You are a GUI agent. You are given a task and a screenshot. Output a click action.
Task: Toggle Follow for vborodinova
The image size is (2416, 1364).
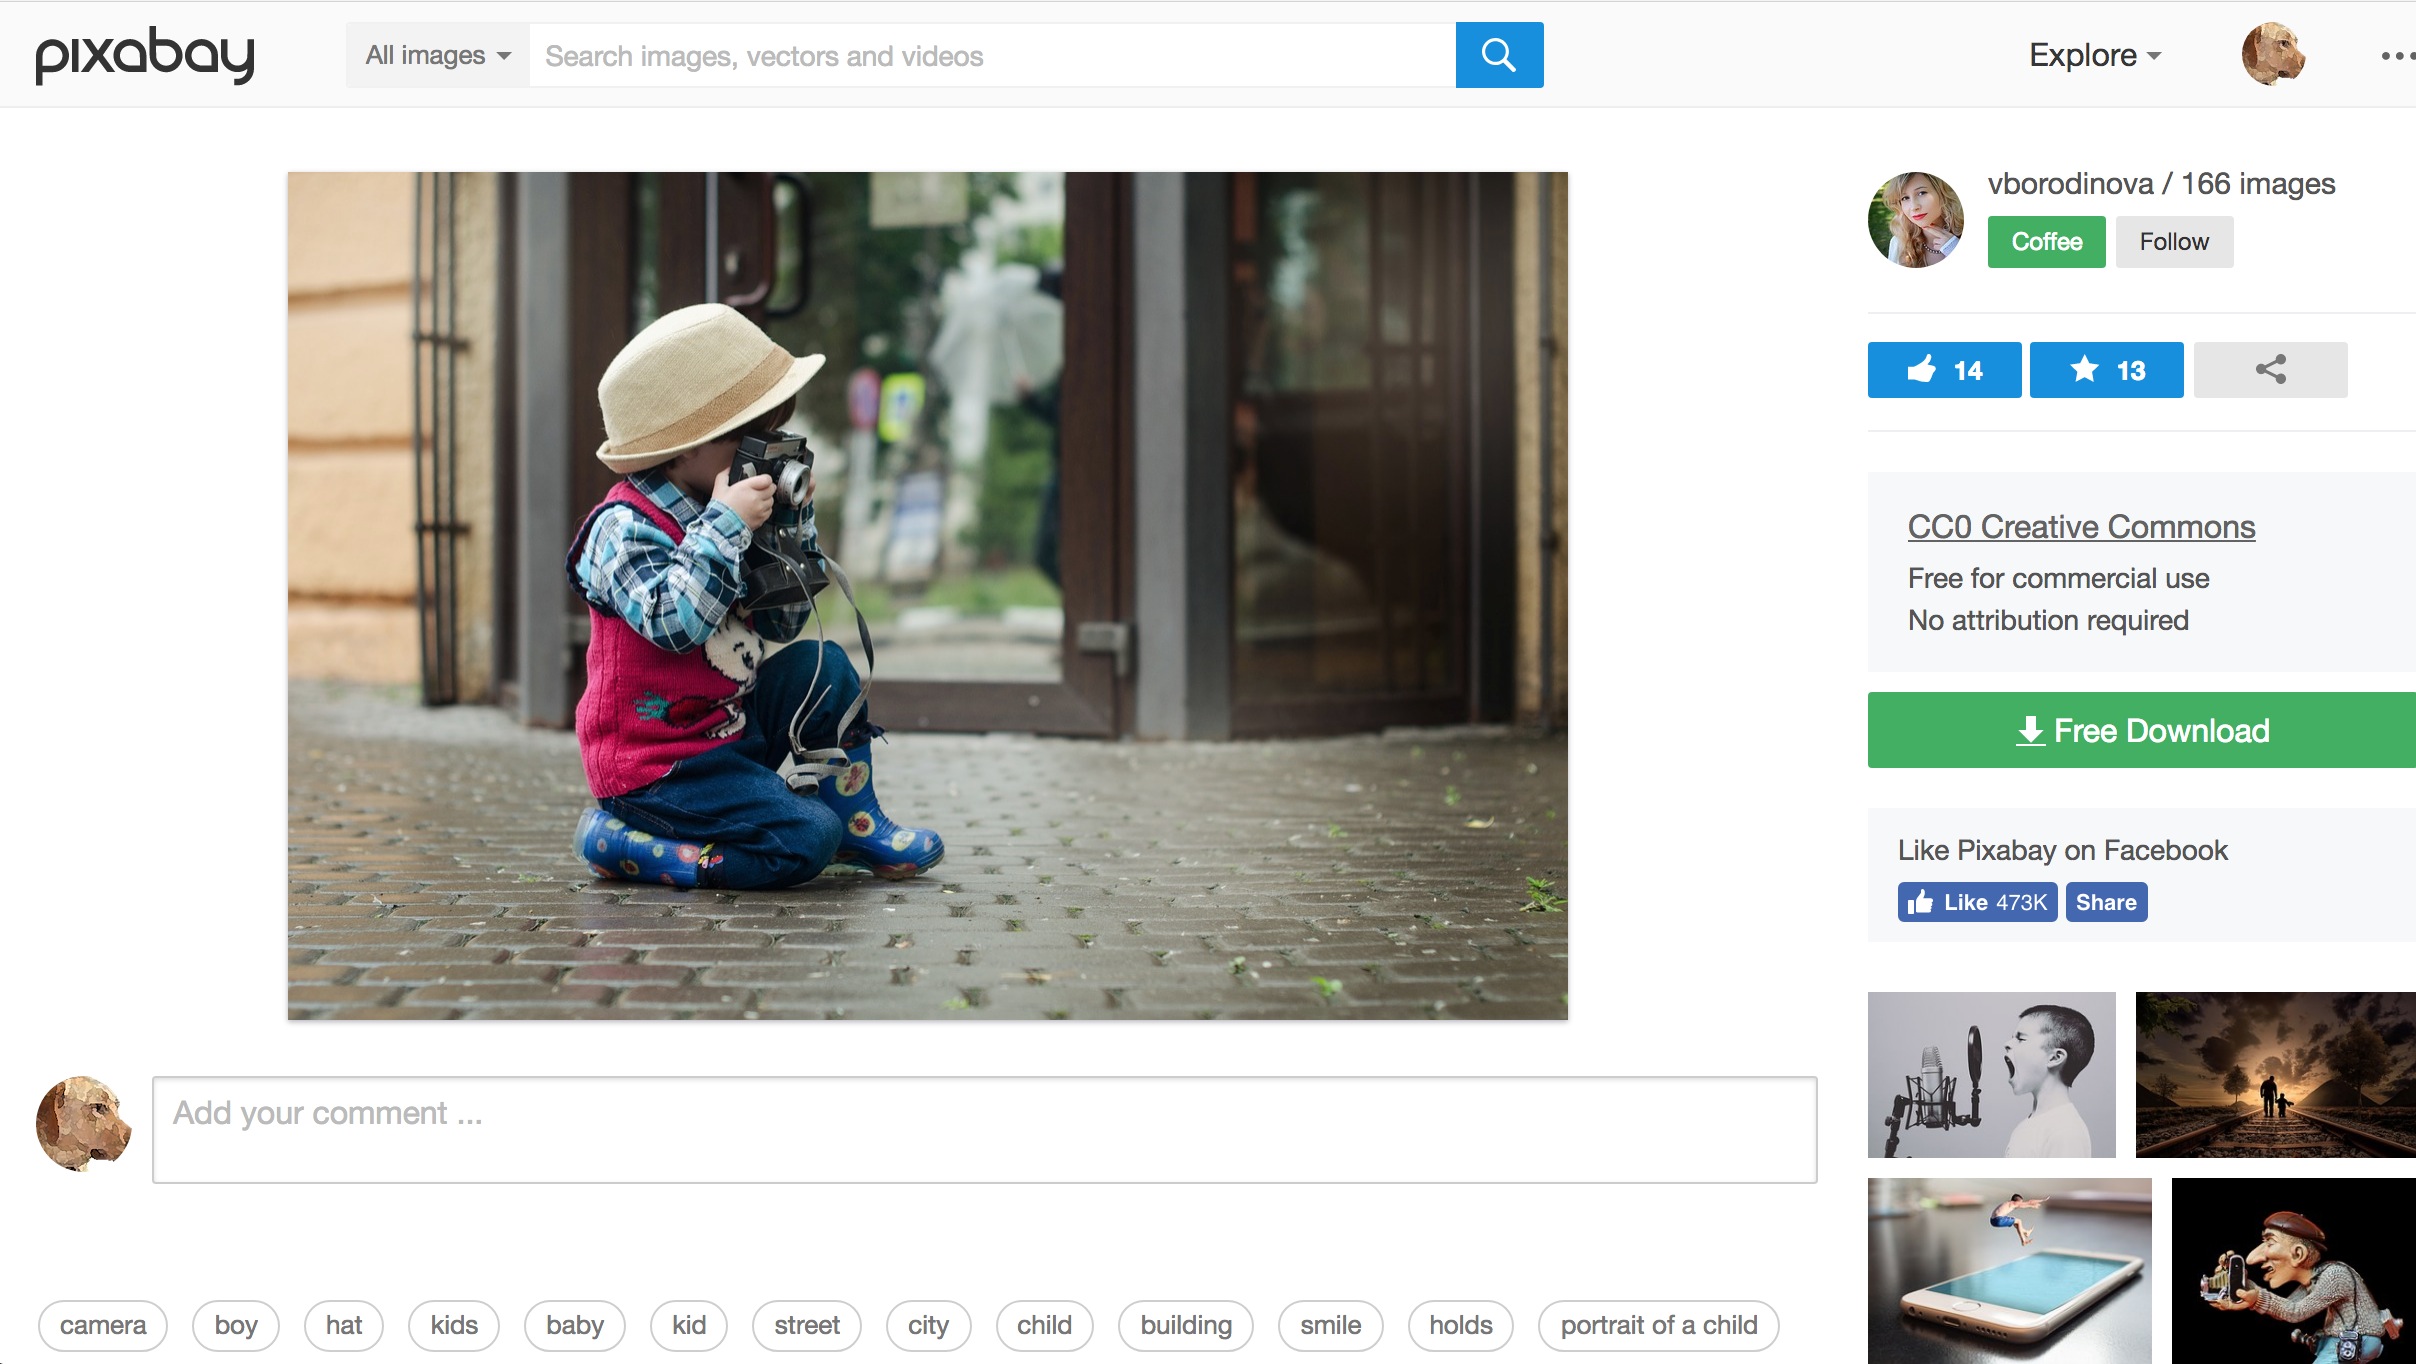2173,242
